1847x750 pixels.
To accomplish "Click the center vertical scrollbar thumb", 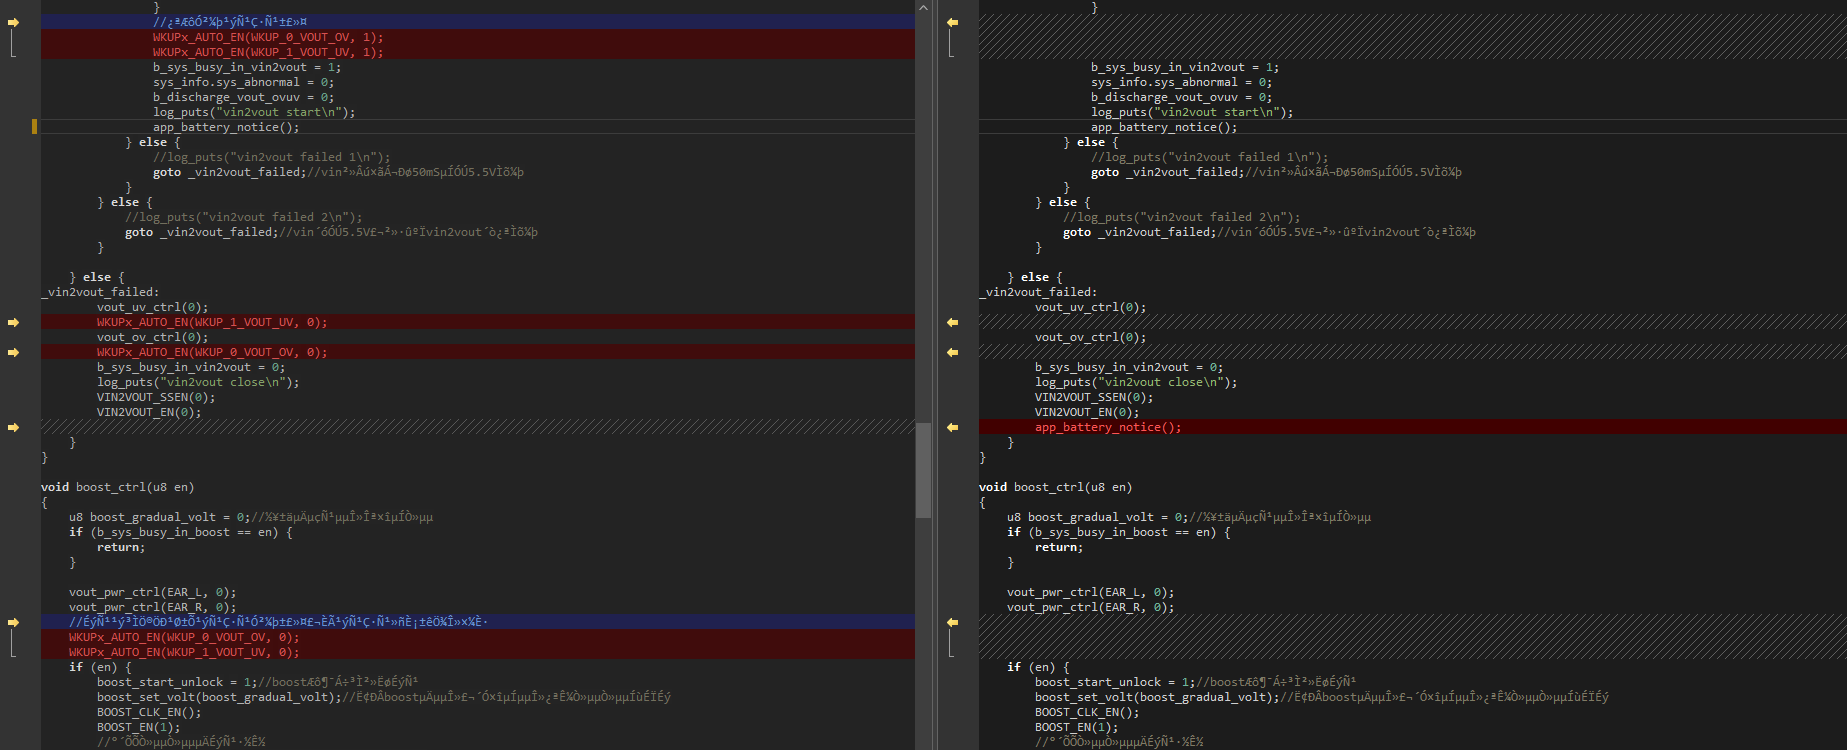I will pyautogui.click(x=923, y=470).
